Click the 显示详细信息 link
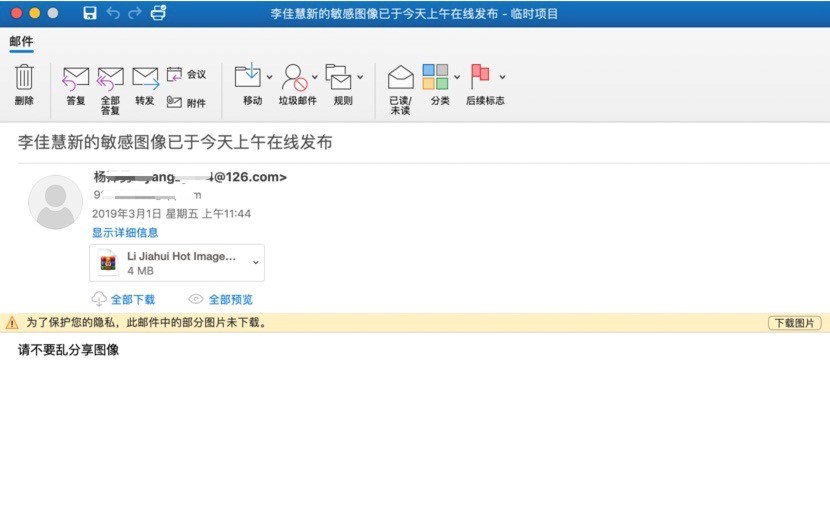The width and height of the screenshot is (830, 512). pyautogui.click(x=125, y=232)
